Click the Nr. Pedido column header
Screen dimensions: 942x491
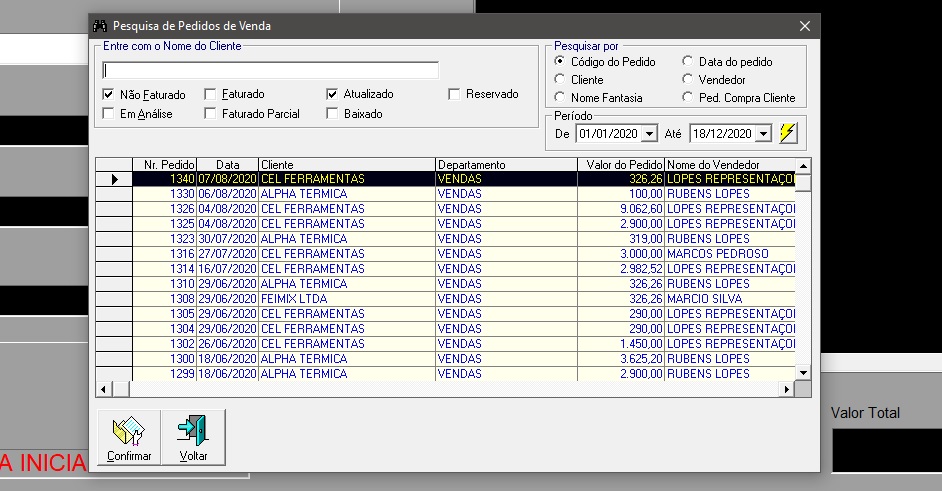click(164, 165)
